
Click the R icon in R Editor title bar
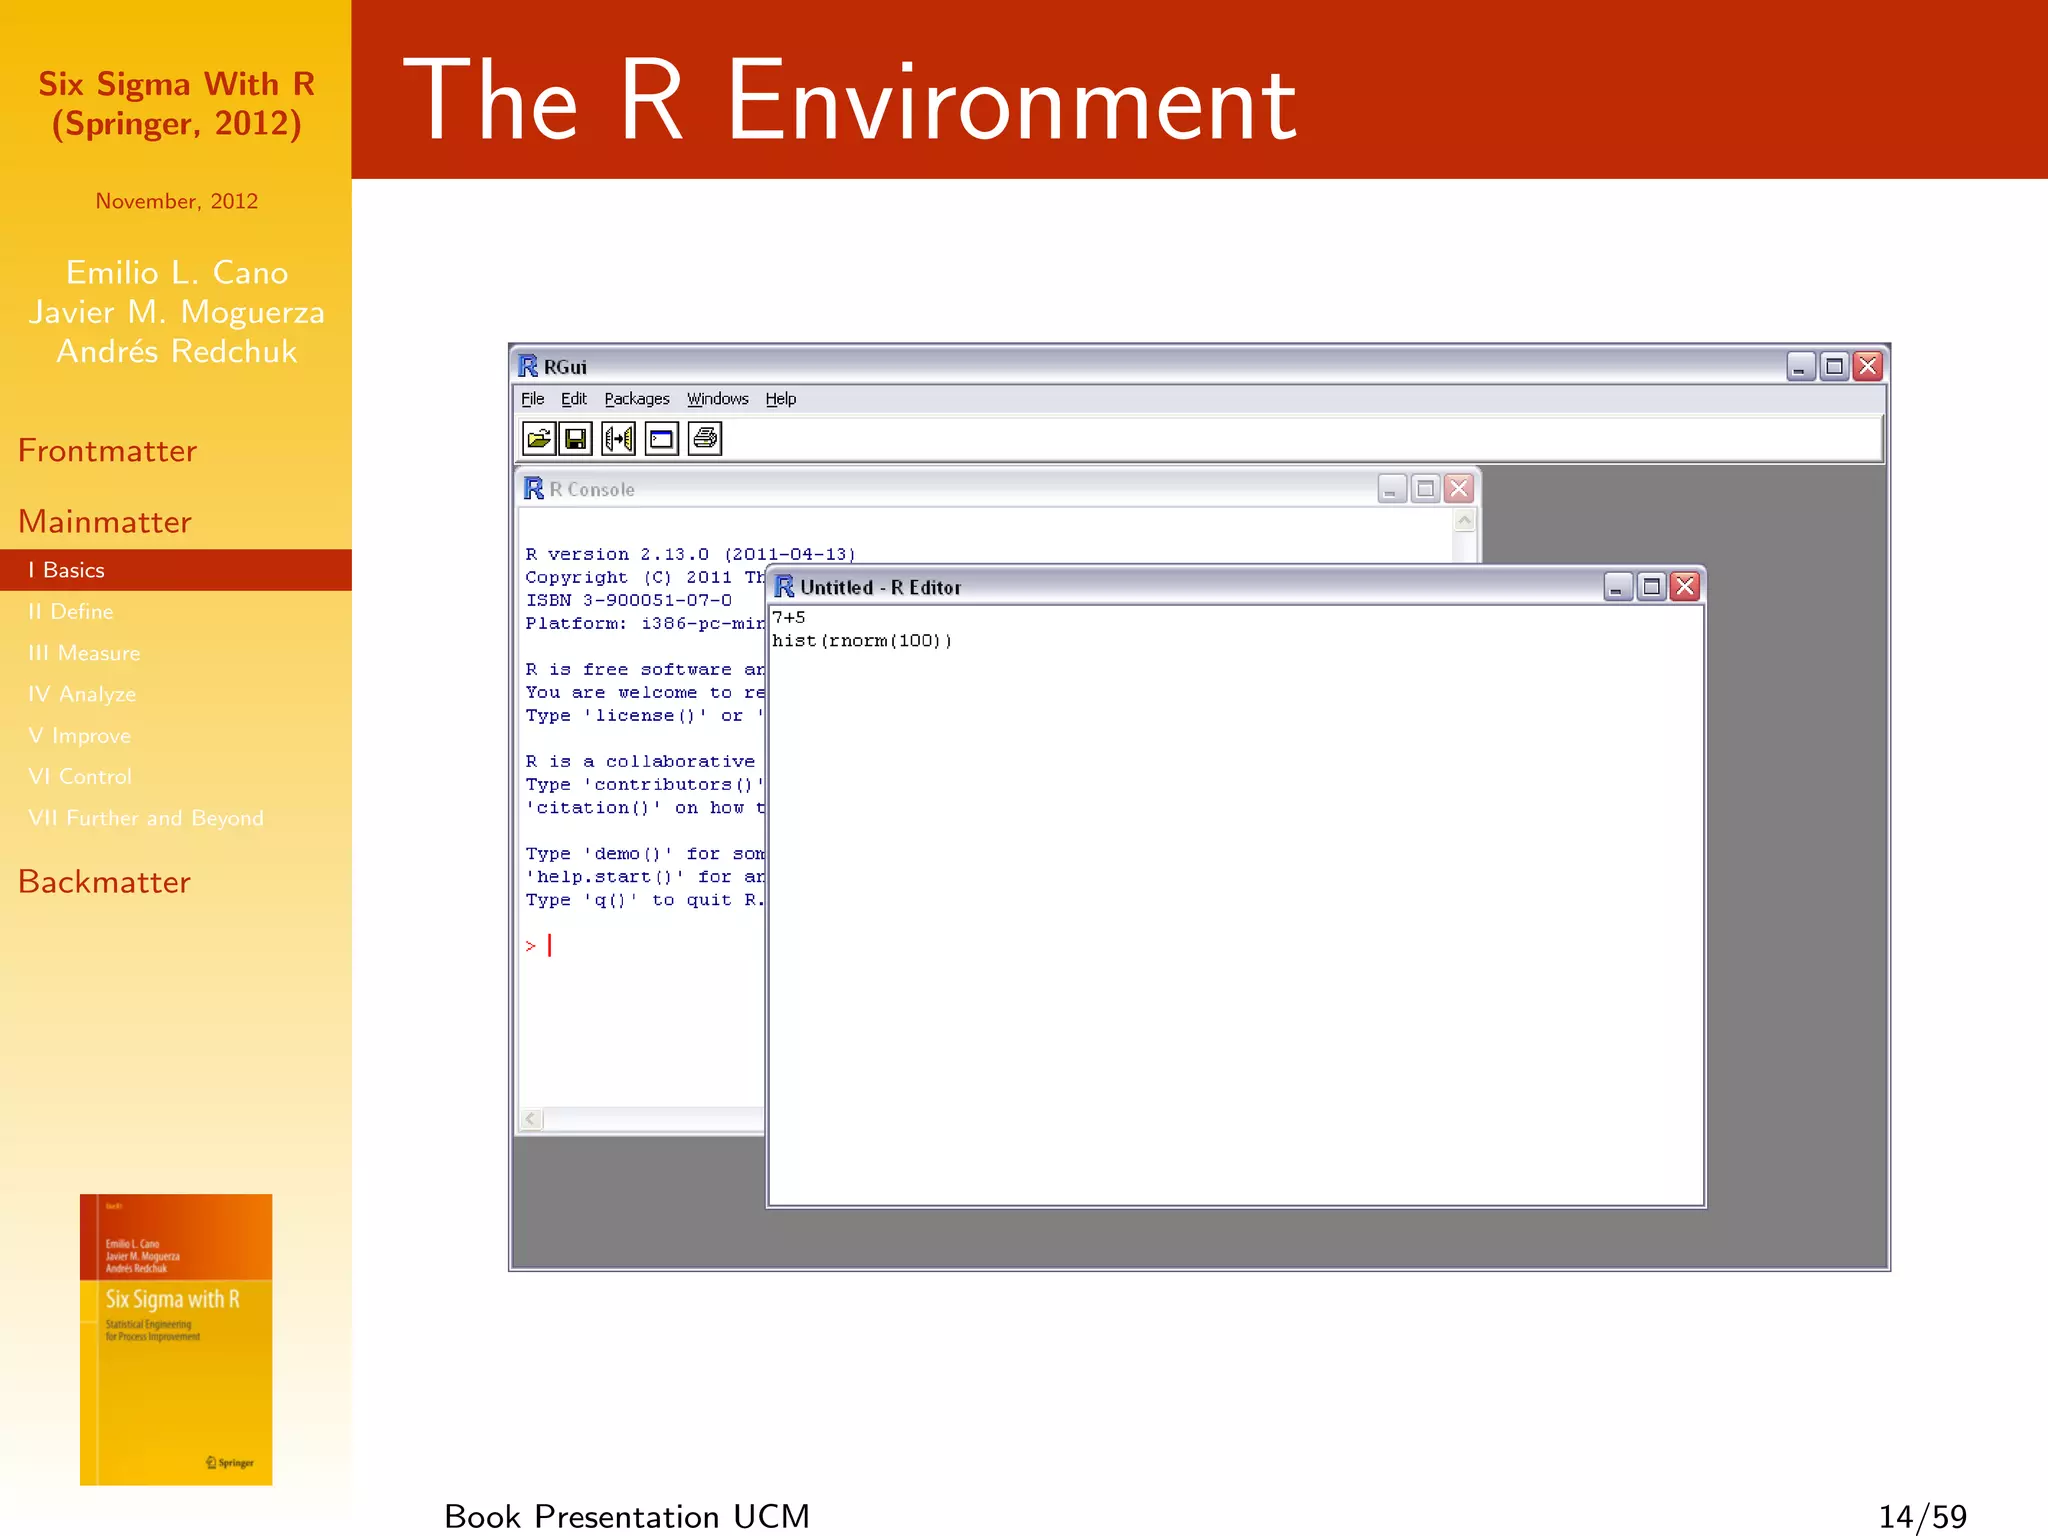(x=784, y=587)
